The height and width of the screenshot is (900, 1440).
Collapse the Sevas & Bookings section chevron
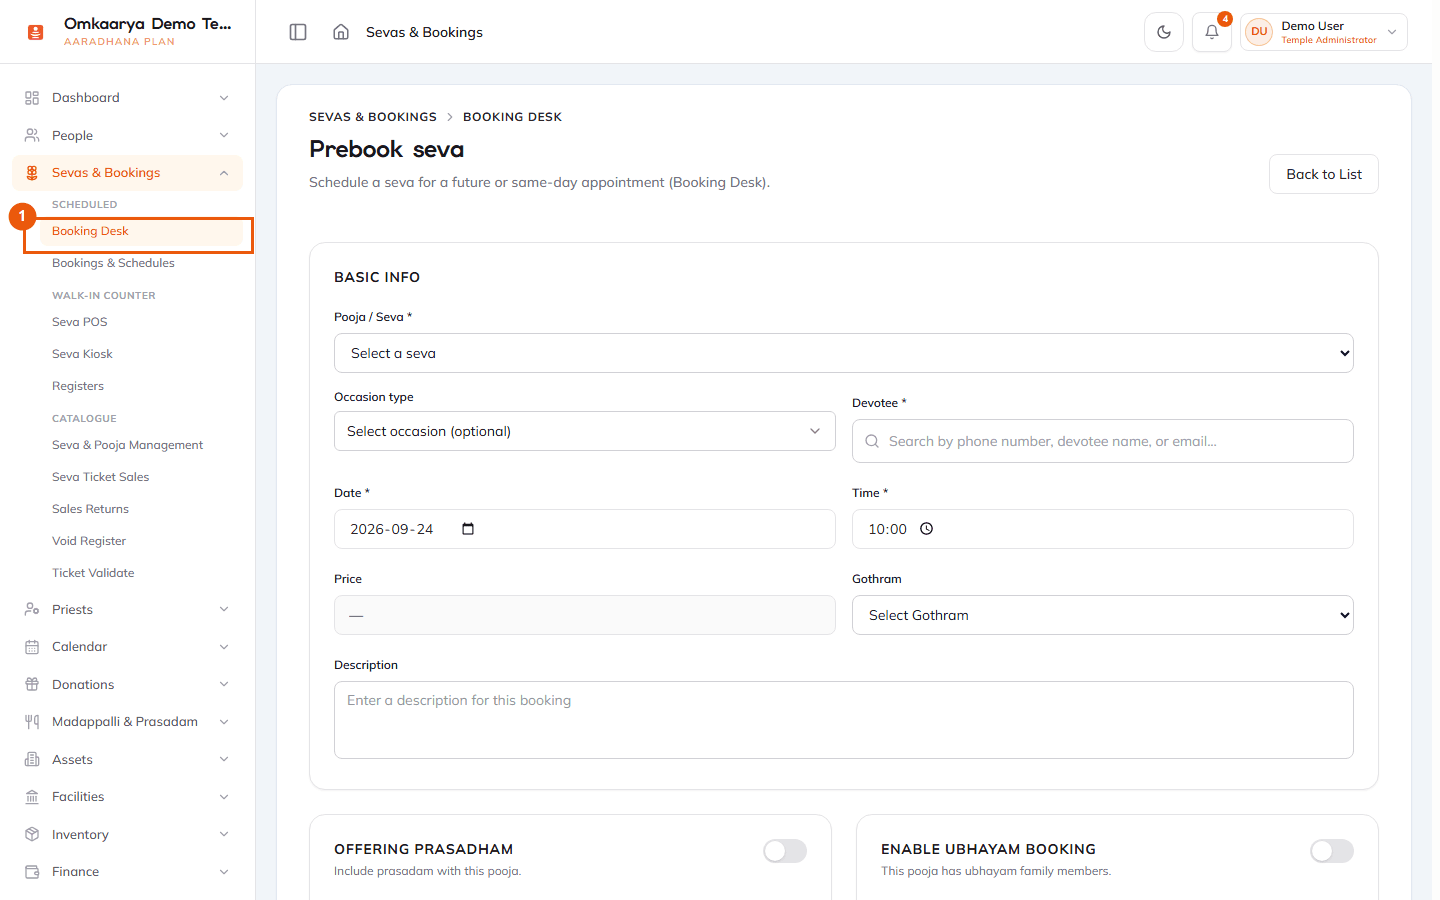click(x=224, y=173)
